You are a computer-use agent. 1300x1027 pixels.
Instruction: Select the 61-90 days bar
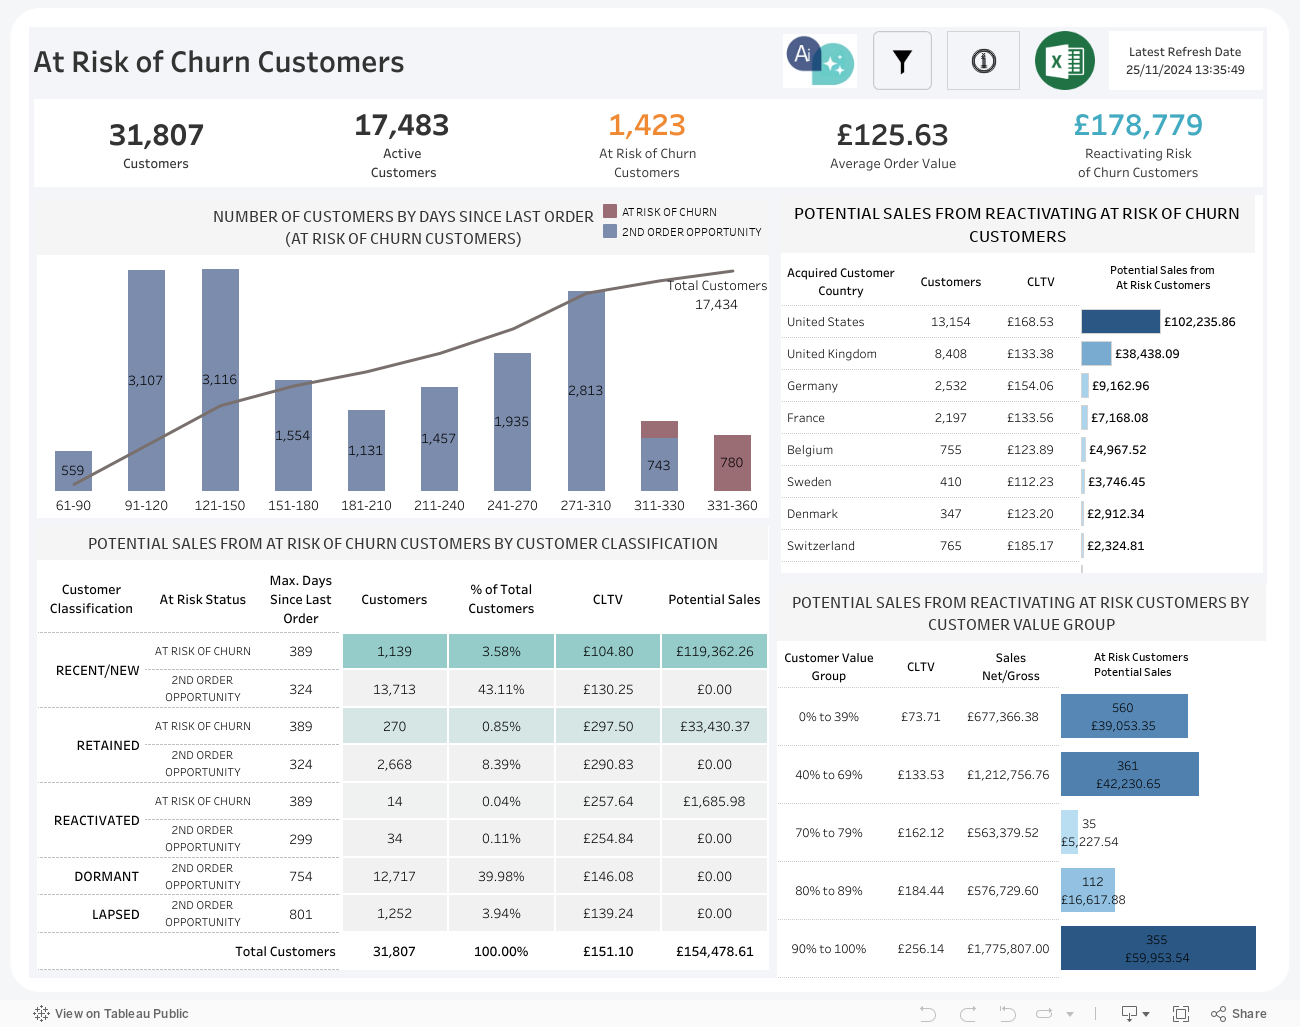73,470
